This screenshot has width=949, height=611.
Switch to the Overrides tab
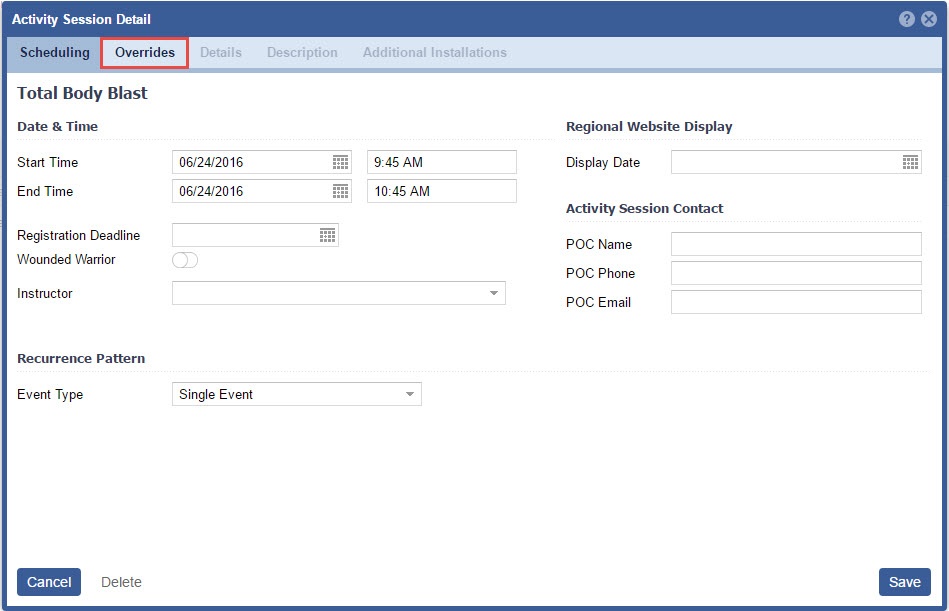pyautogui.click(x=145, y=52)
